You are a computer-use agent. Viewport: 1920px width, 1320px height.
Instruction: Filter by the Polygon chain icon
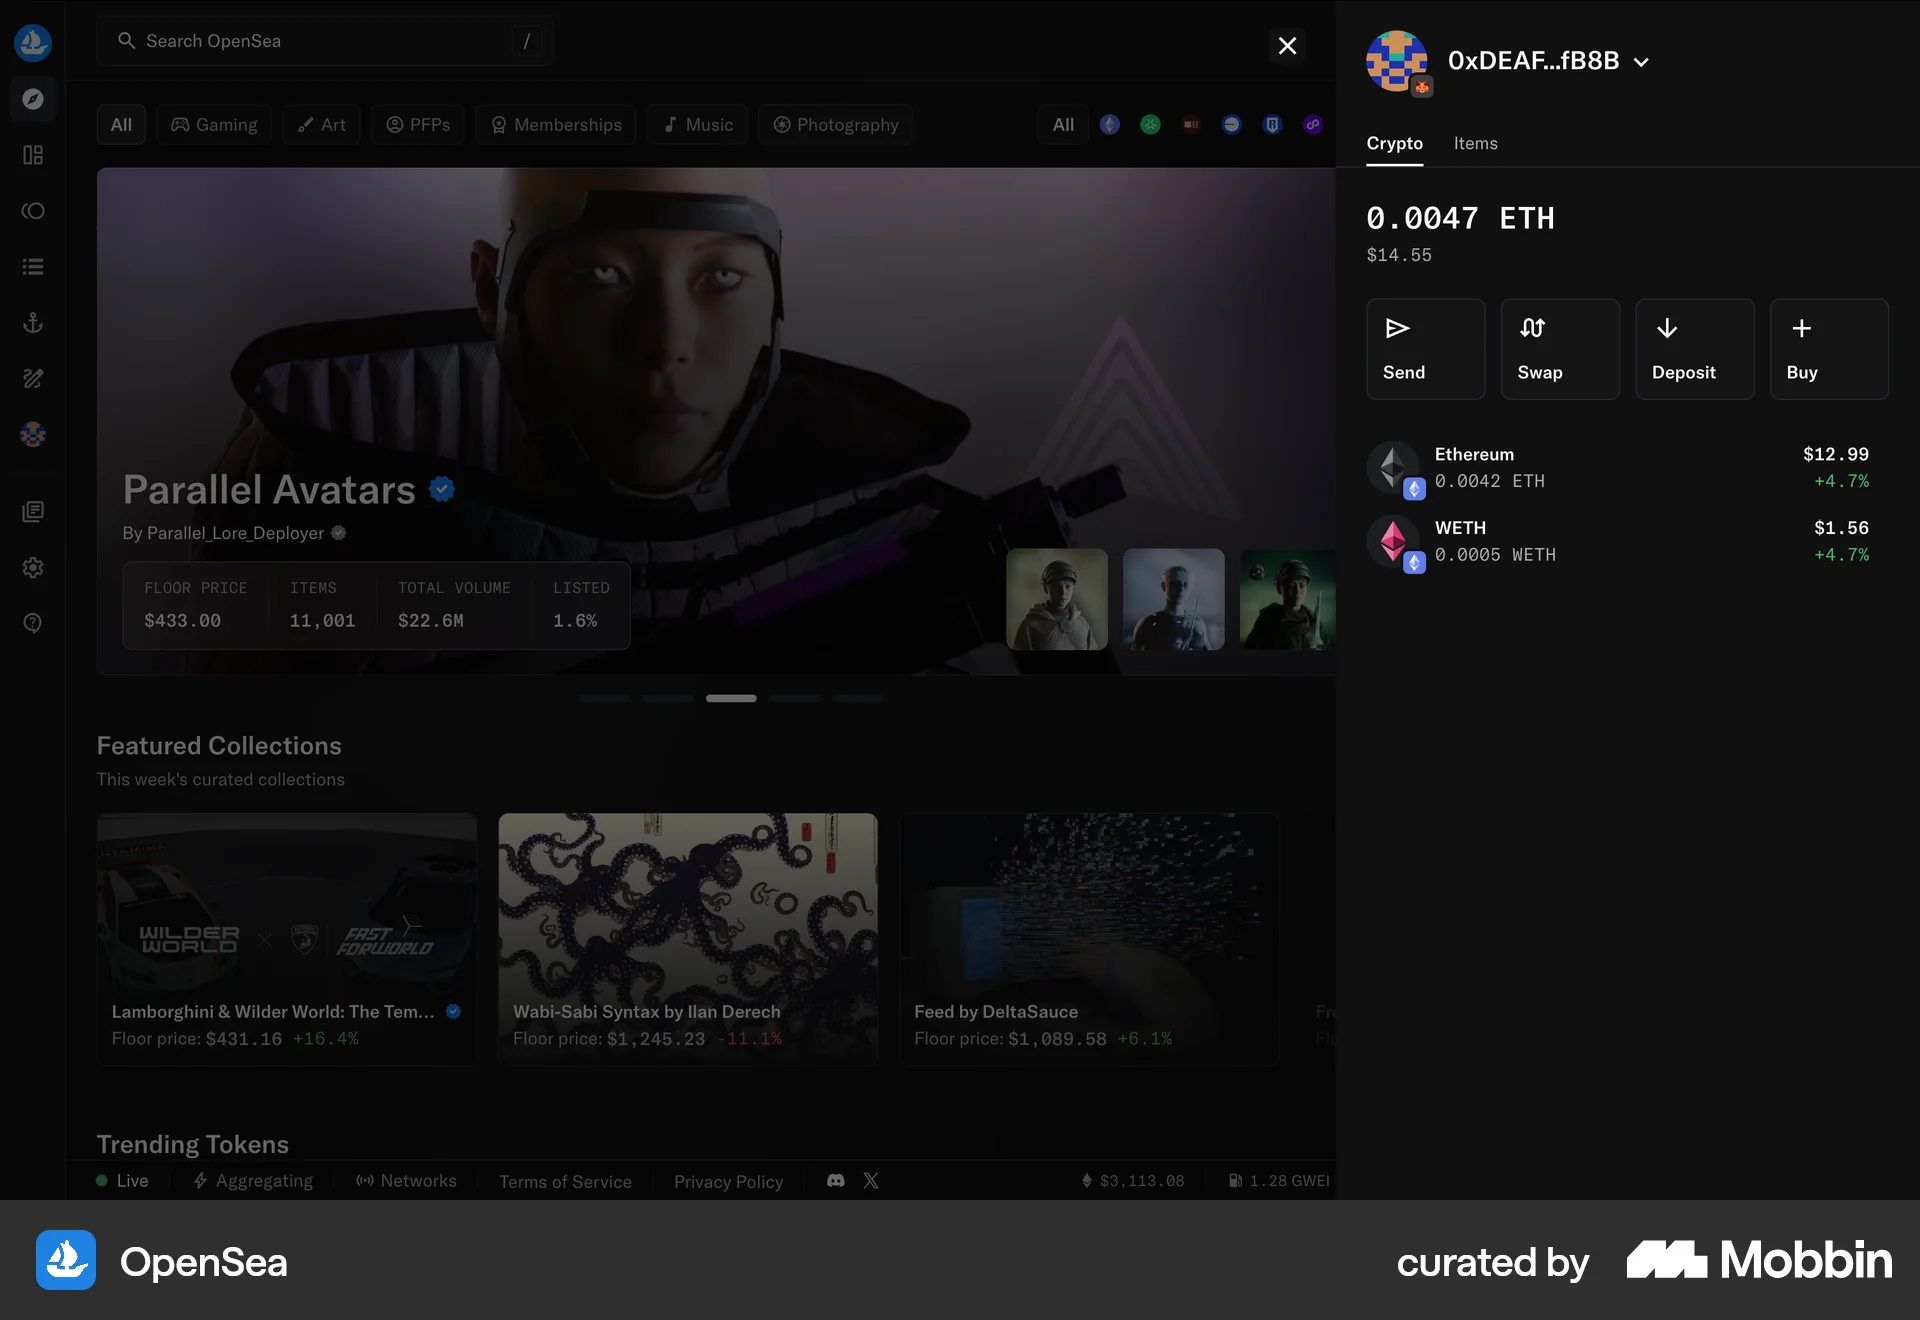click(1312, 125)
